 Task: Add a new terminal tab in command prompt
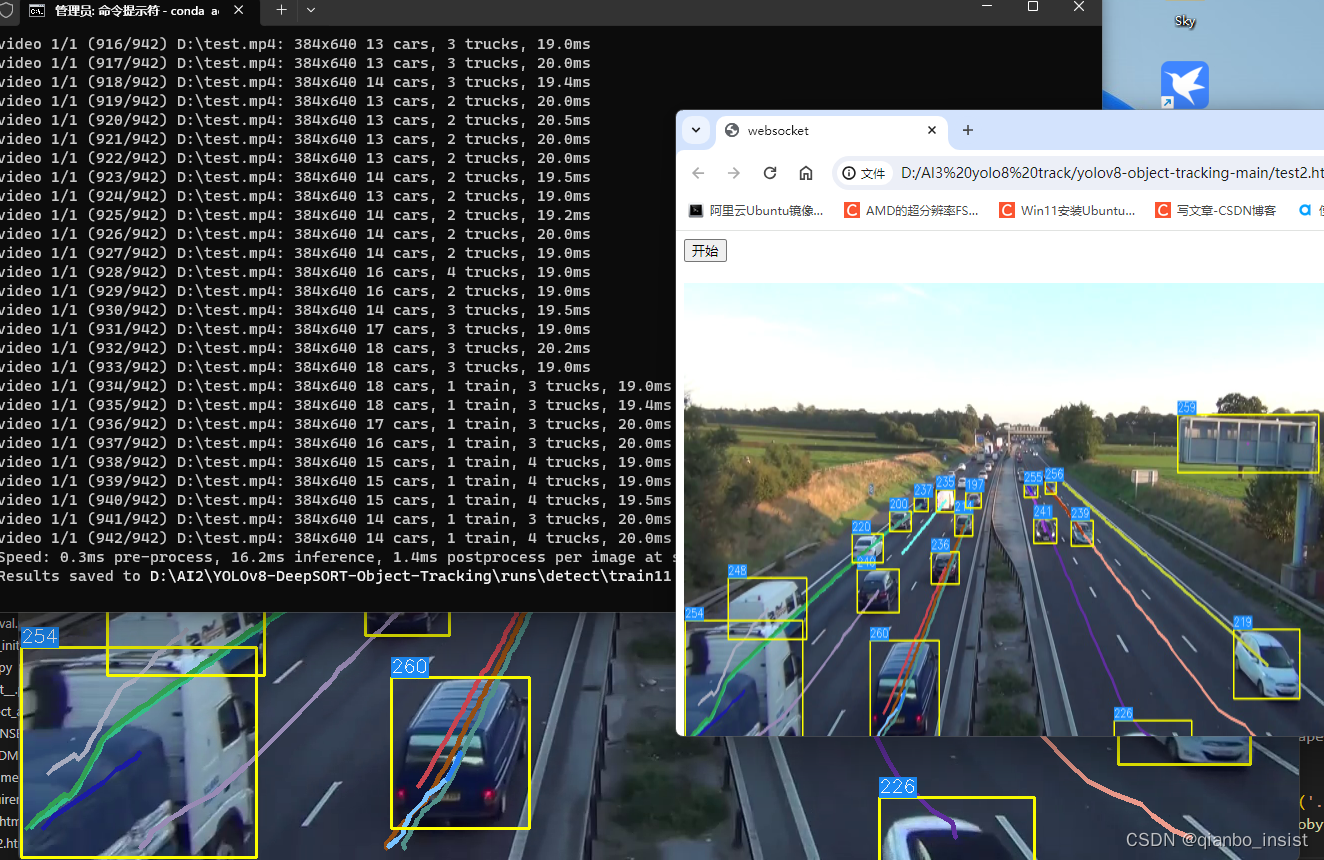281,9
